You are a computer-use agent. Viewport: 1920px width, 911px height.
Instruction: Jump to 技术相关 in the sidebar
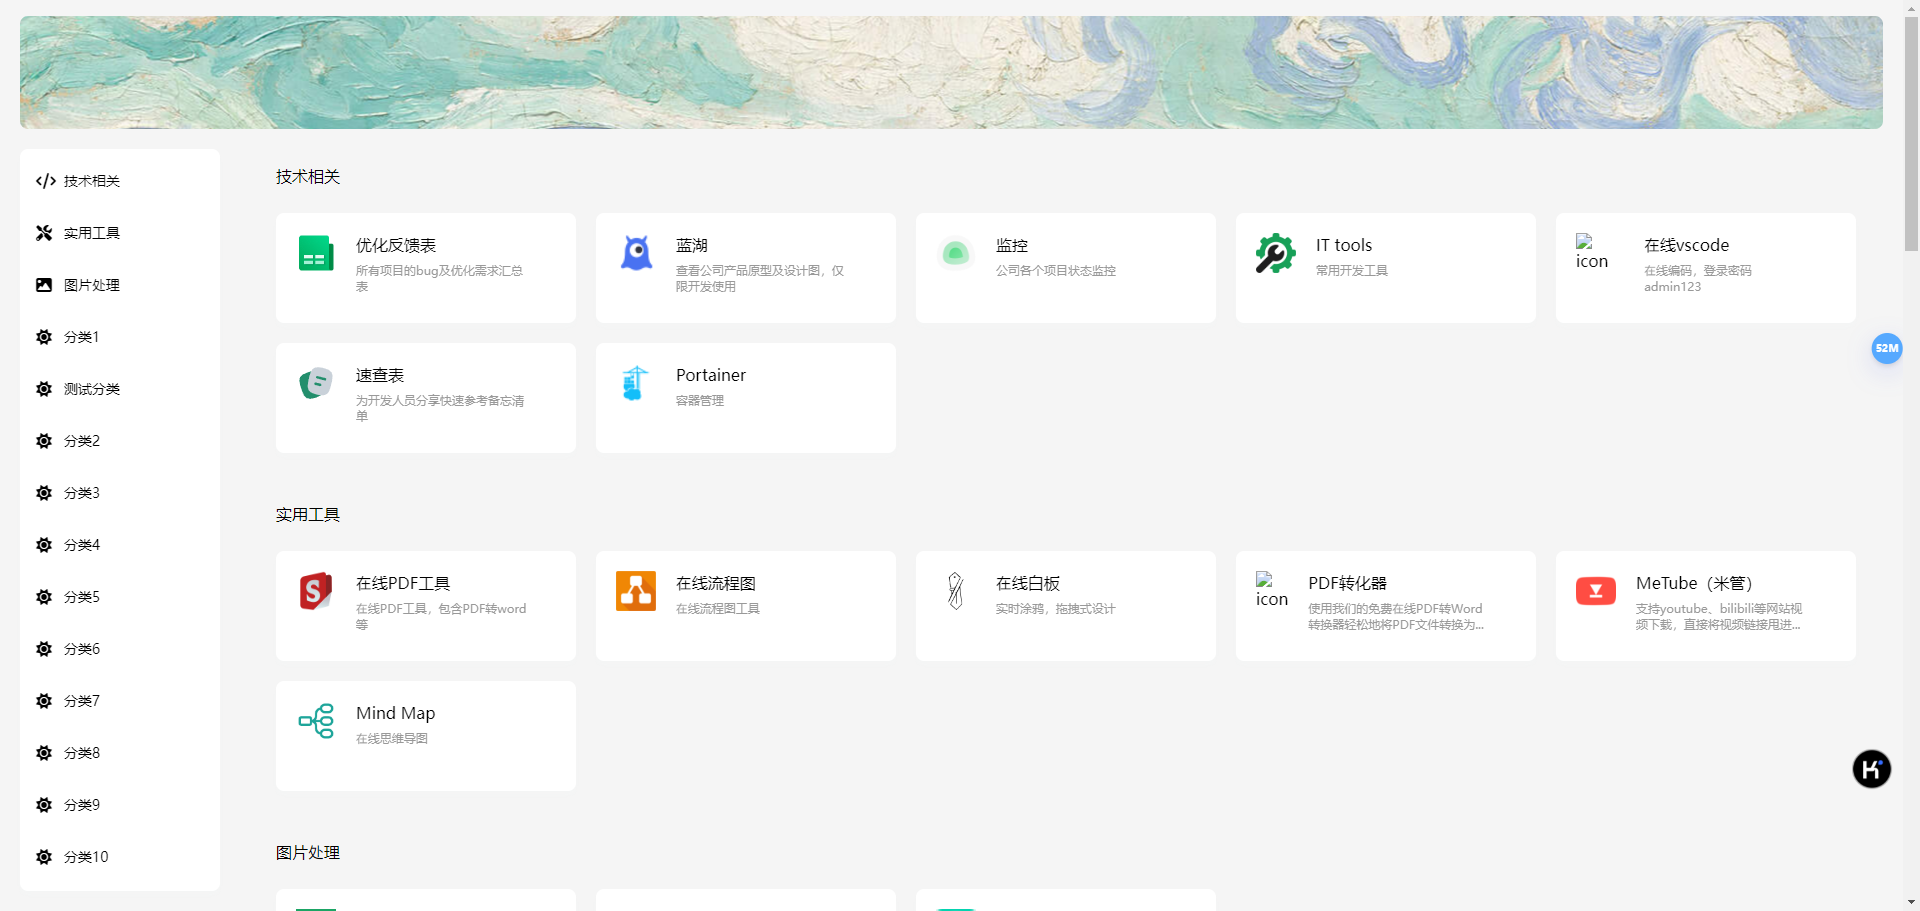(91, 181)
